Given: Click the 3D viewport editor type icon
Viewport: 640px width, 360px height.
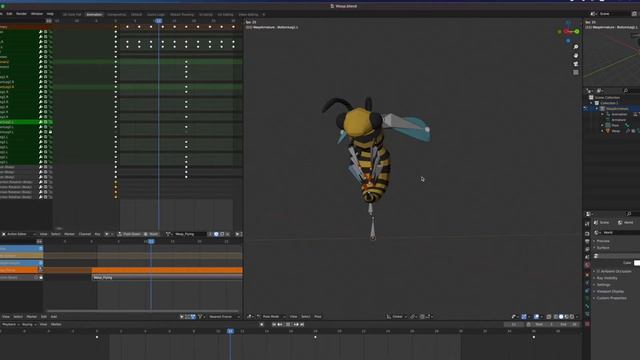Looking at the screenshot, I should coord(249,317).
